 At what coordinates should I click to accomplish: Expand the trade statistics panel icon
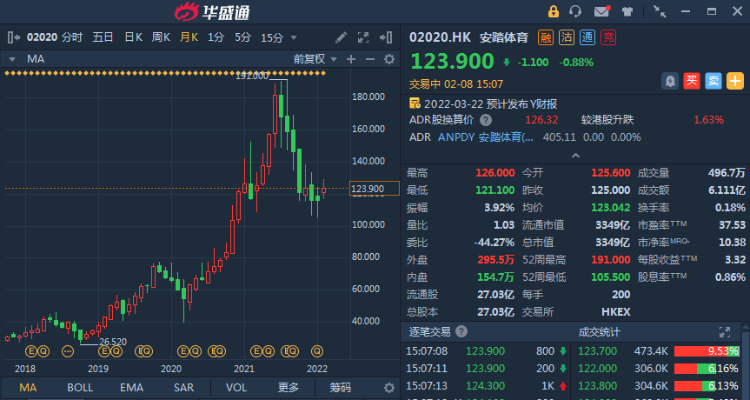725,332
